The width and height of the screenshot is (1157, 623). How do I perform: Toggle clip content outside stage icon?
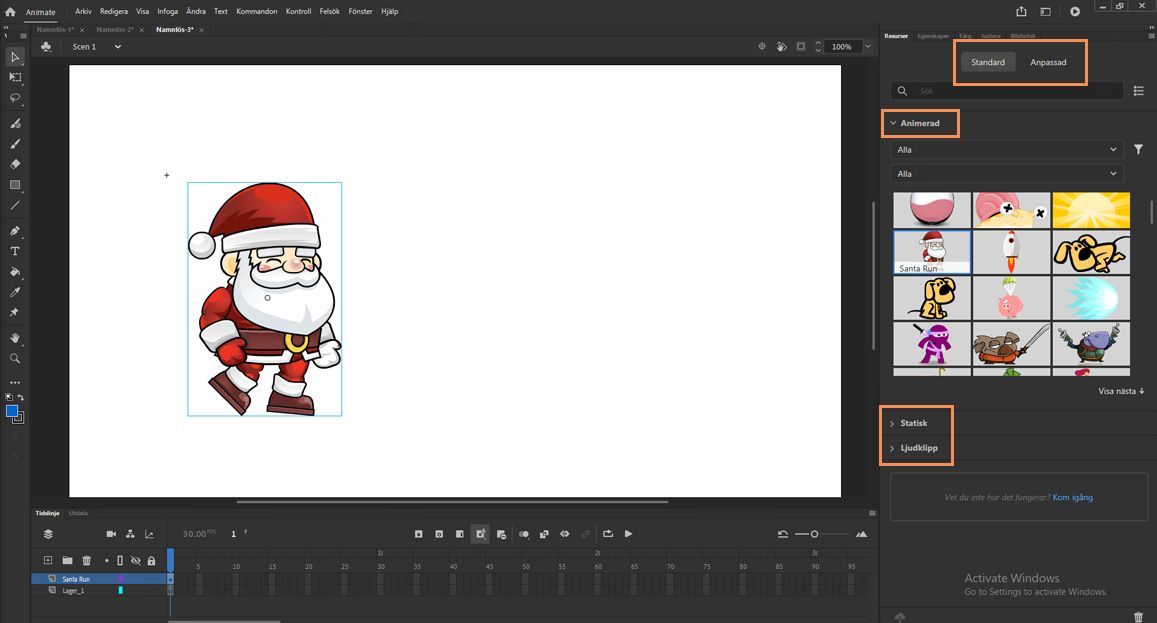[801, 47]
